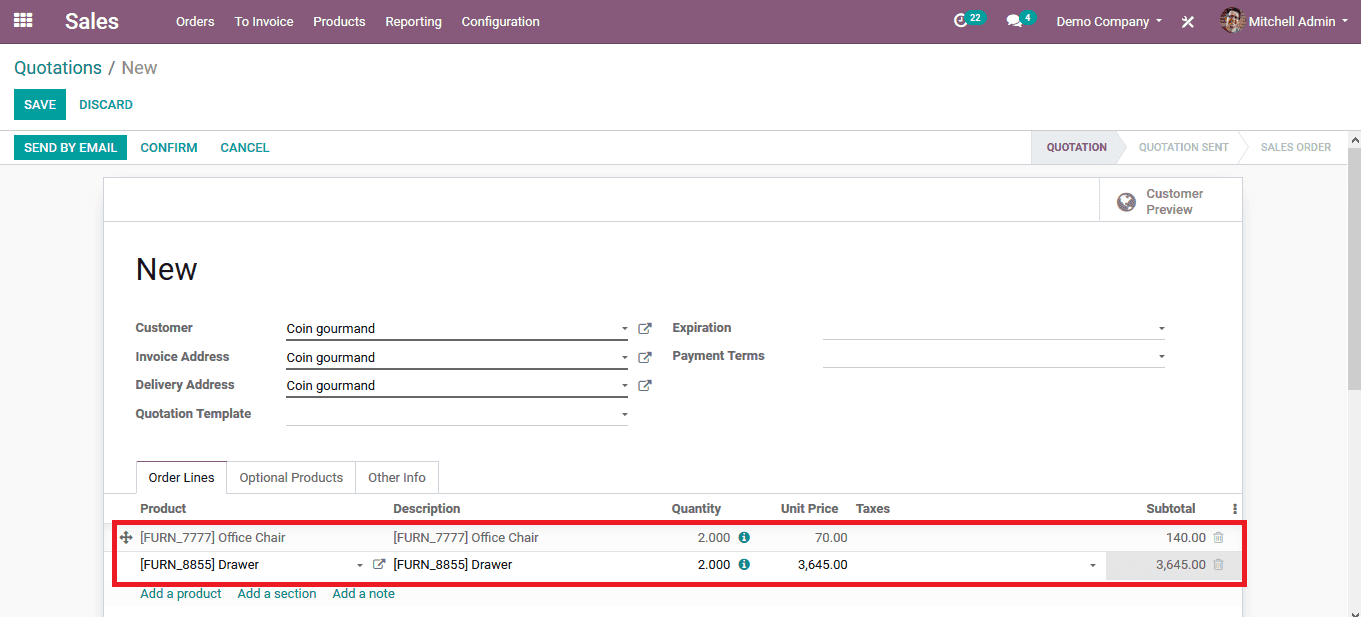Click the Add a note link

coord(364,593)
